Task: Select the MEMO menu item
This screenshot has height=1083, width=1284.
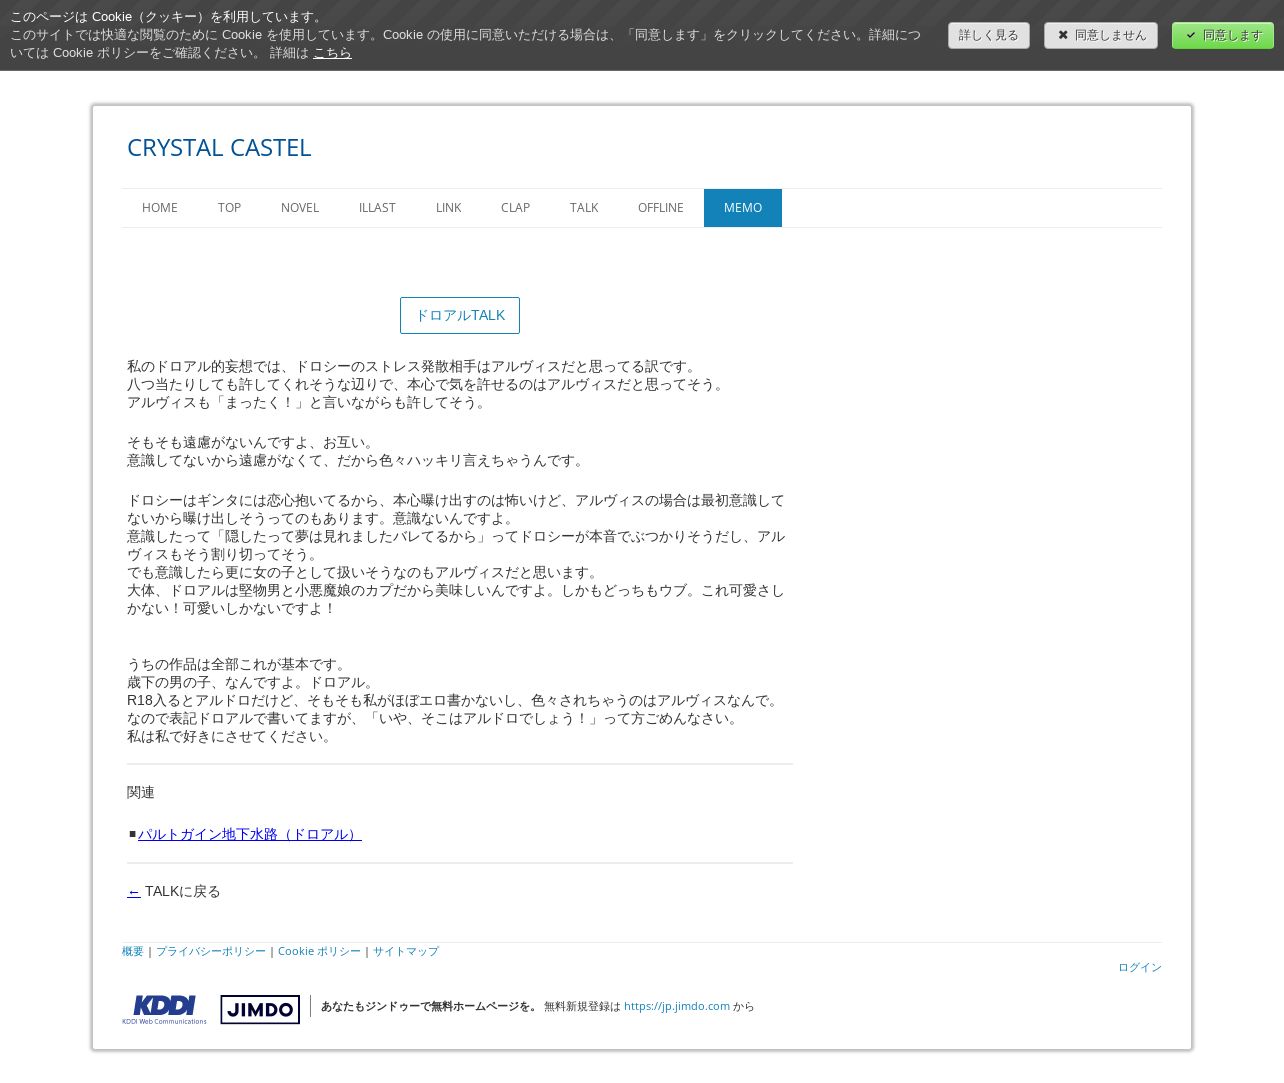Action: click(743, 208)
